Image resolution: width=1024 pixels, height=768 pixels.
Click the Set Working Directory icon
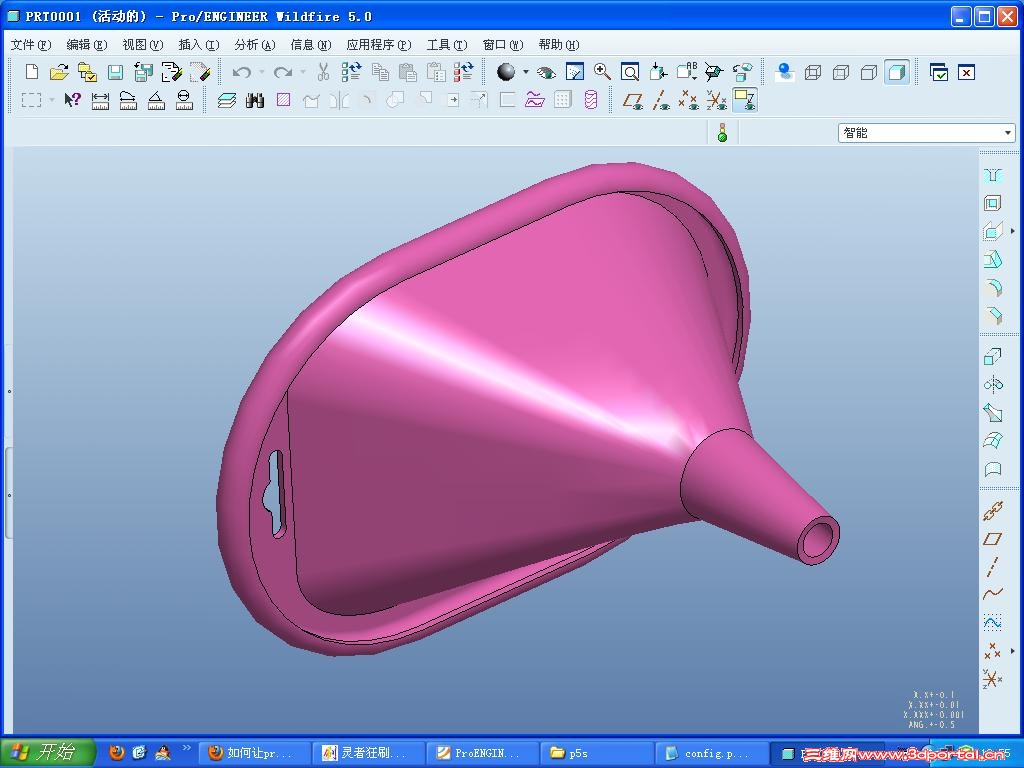tap(87, 72)
